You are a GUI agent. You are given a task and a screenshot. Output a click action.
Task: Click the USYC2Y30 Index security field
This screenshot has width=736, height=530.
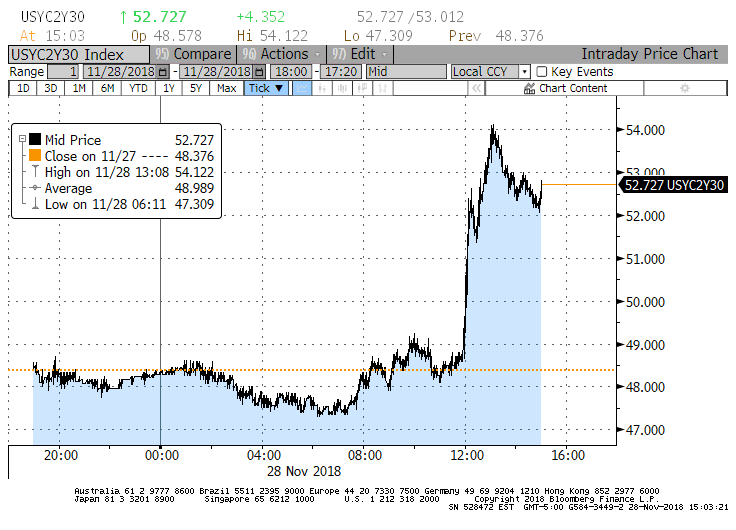[79, 54]
